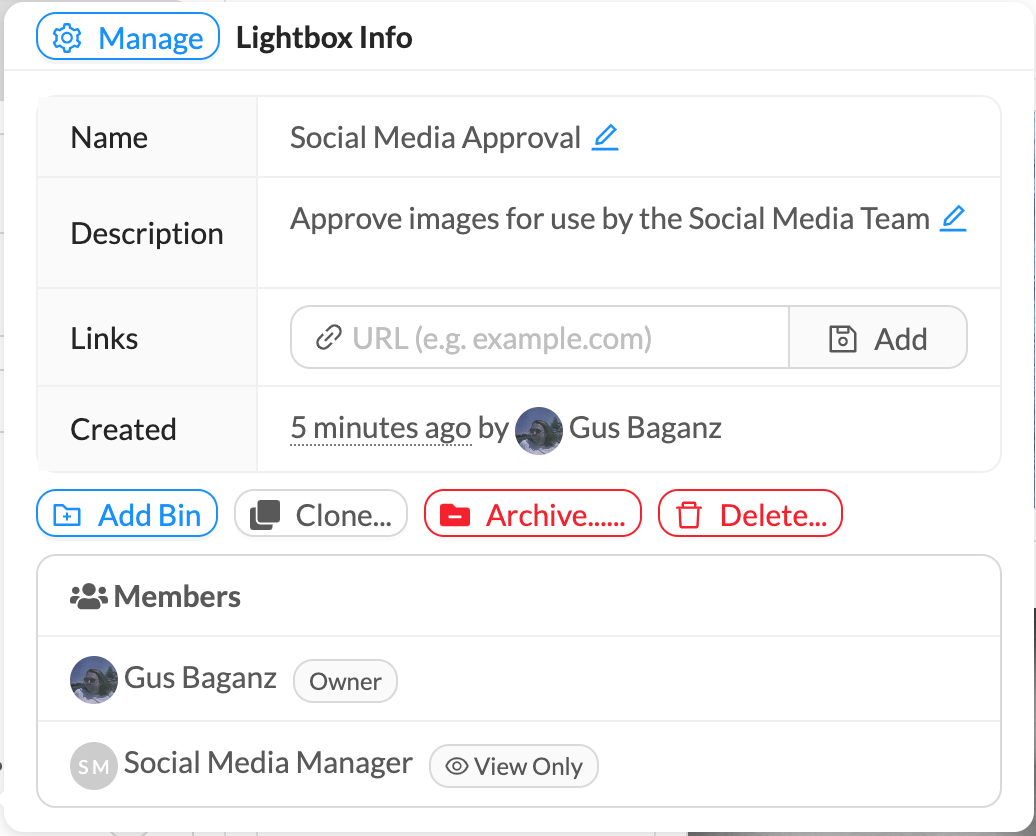
Task: Toggle View Only permission for Social Media Manager
Action: (x=514, y=766)
